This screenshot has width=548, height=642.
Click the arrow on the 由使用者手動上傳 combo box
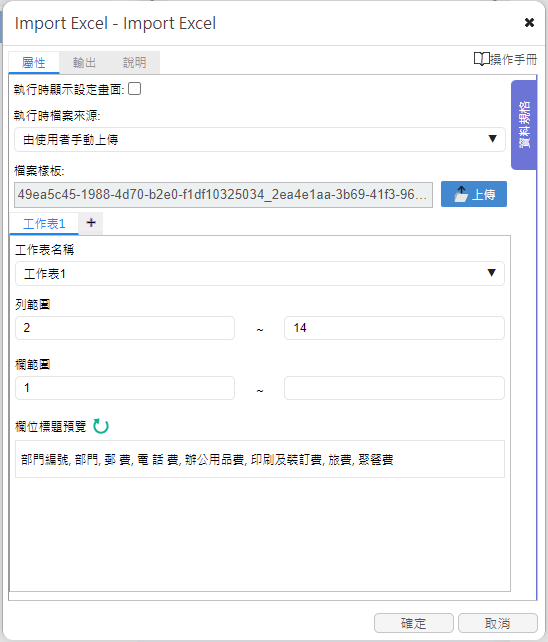(493, 139)
